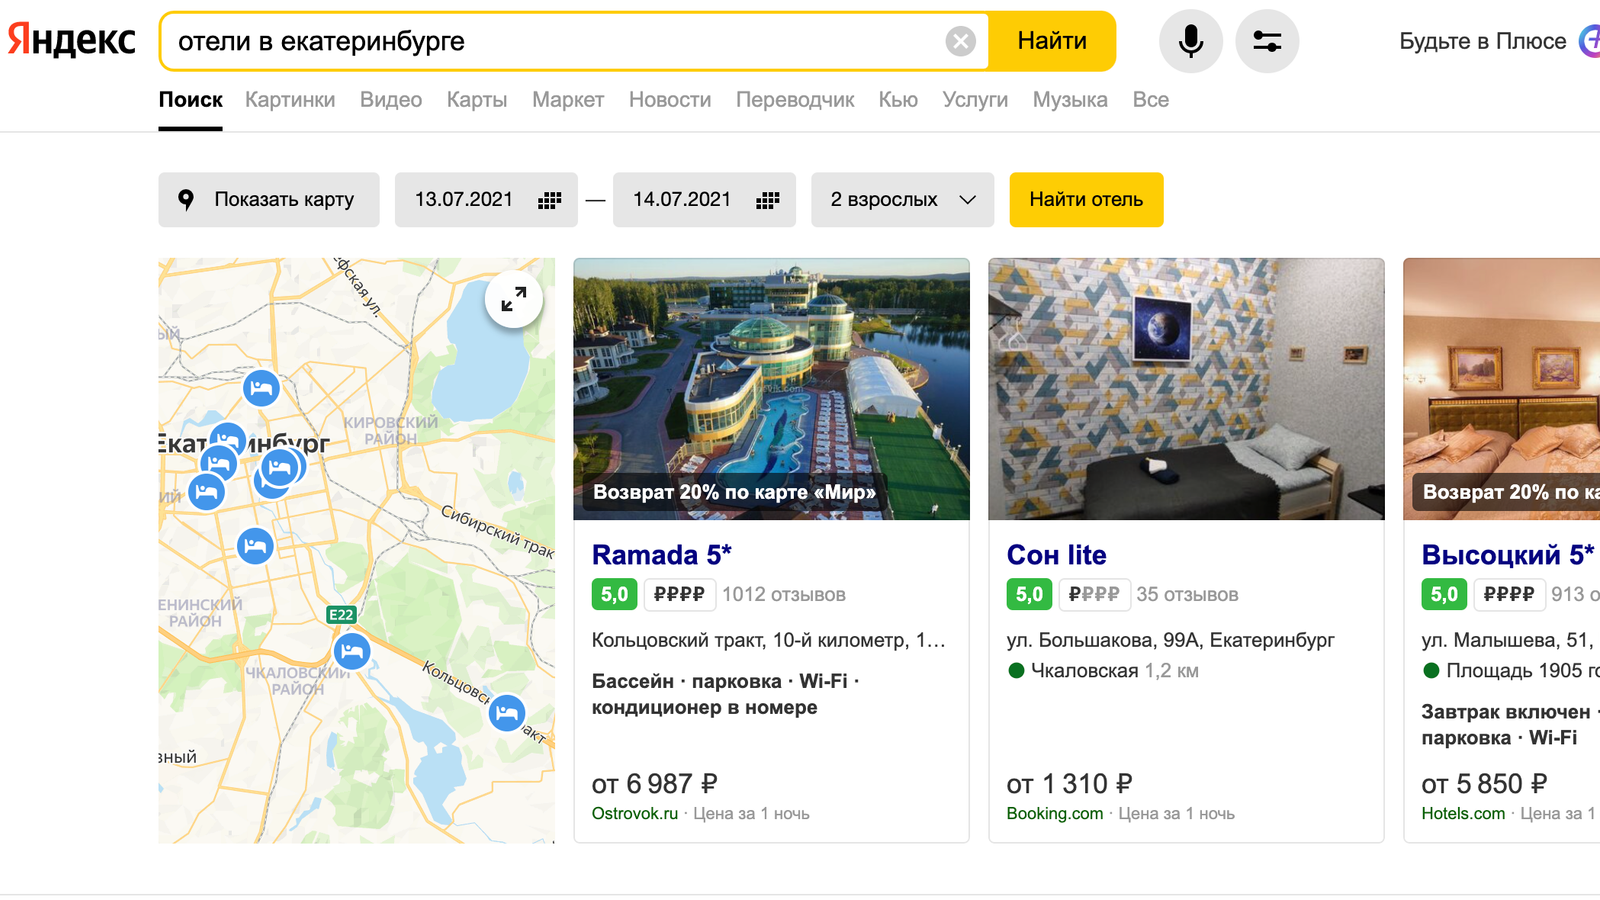Click the Высоцкий hotel room photo
1600x900 pixels.
(1502, 389)
